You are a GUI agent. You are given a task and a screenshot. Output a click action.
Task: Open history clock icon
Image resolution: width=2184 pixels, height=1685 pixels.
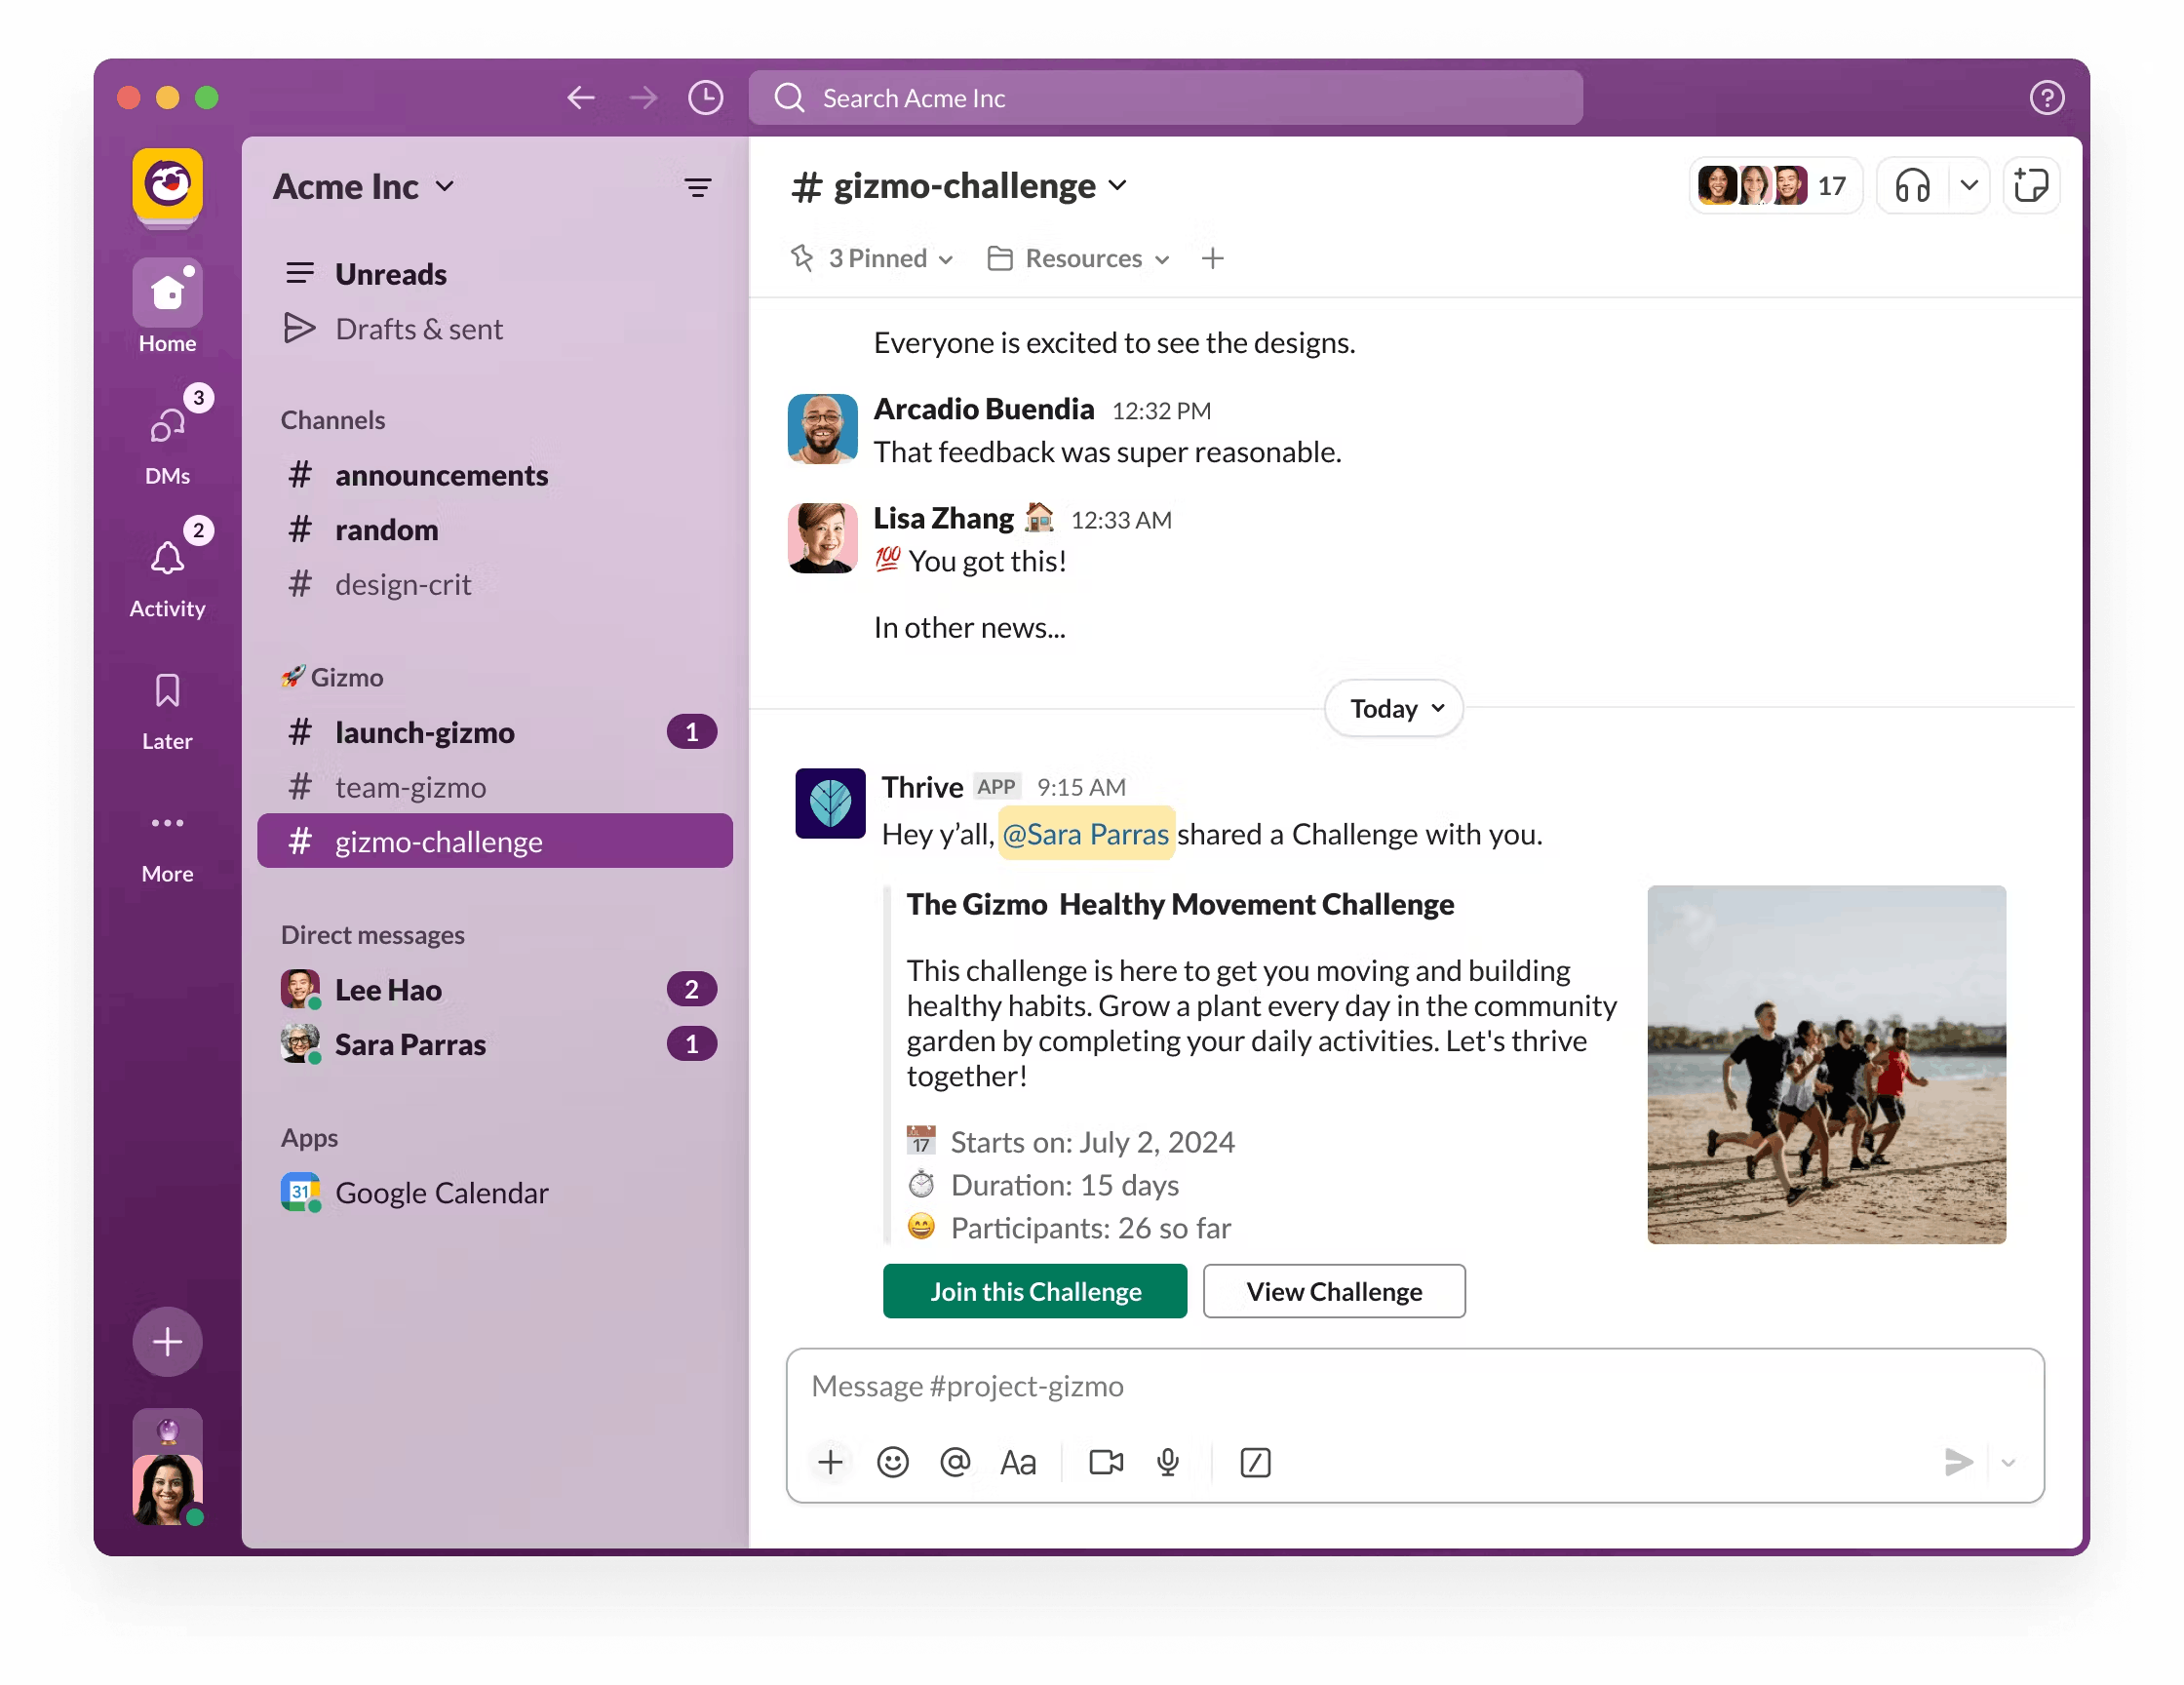pyautogui.click(x=706, y=98)
